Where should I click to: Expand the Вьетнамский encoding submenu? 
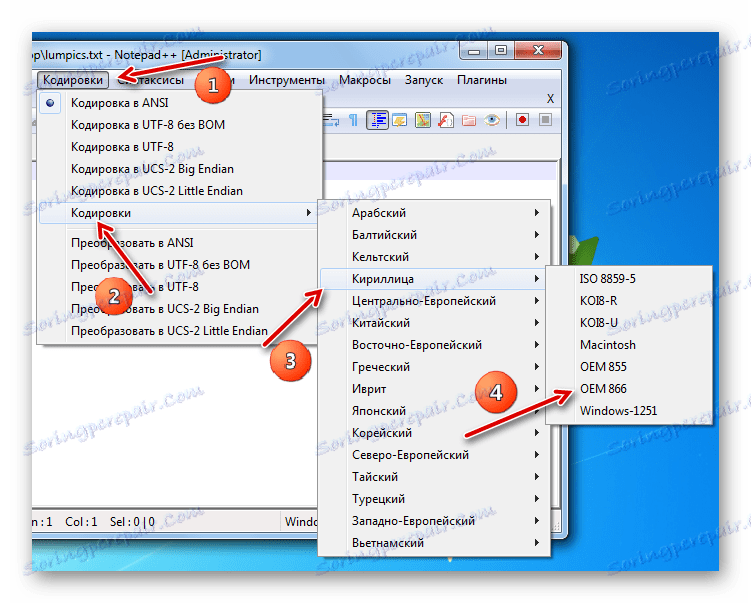[434, 544]
